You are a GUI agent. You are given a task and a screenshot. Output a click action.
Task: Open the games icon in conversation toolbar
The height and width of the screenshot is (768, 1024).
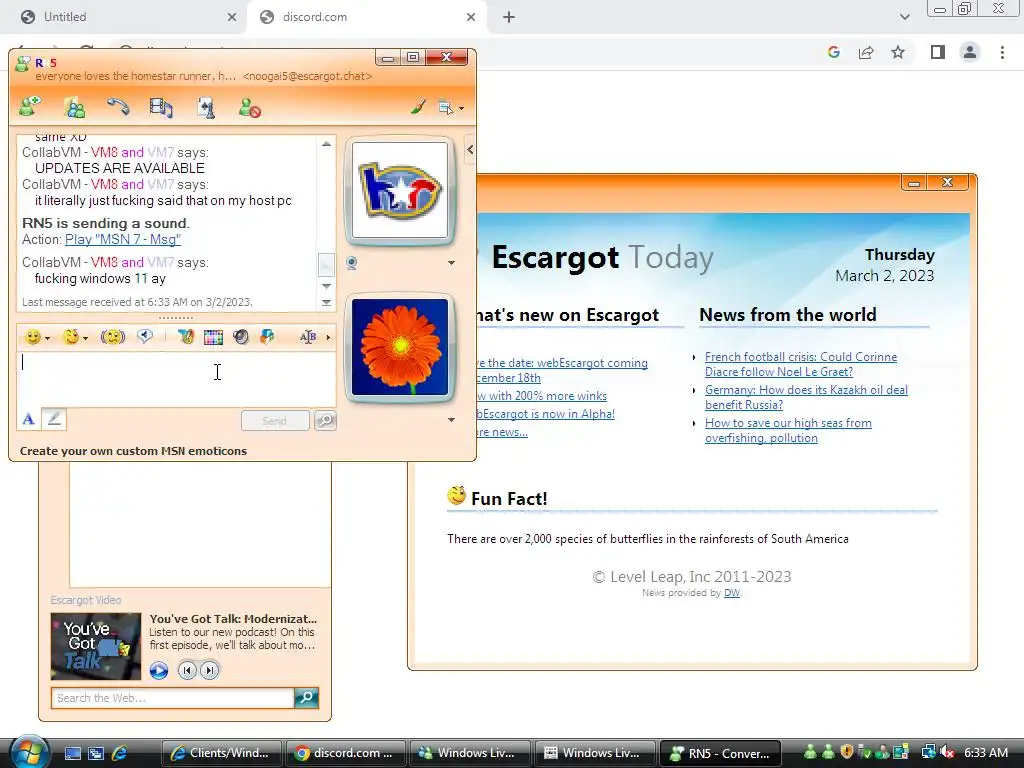pos(206,108)
